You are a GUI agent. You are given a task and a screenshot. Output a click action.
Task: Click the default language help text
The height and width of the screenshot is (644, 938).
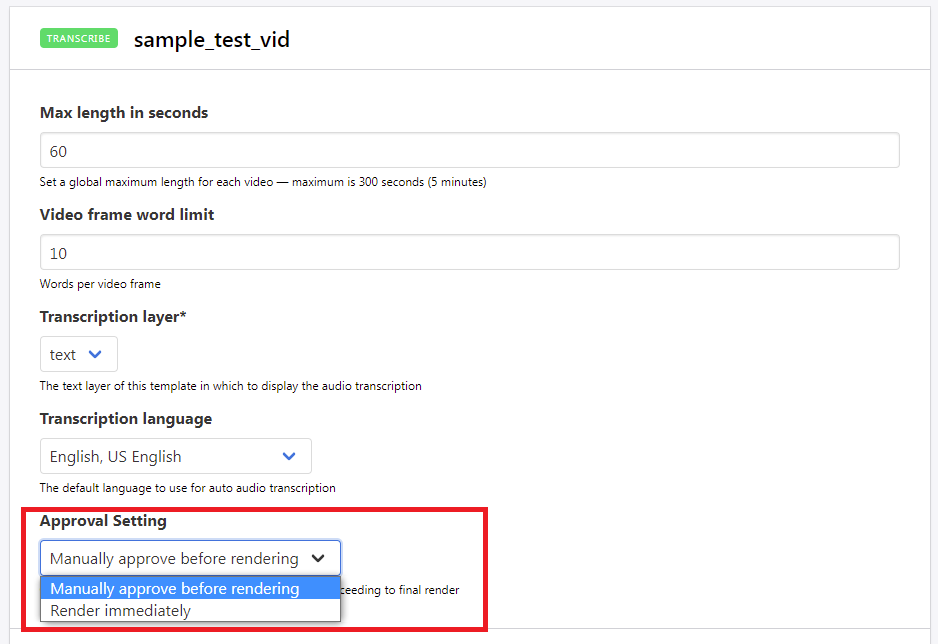click(187, 488)
